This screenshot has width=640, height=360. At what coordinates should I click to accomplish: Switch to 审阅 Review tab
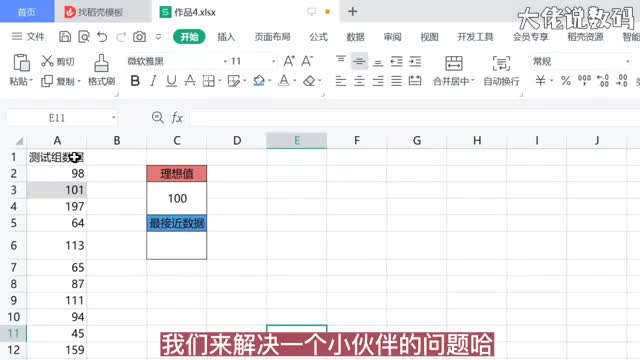392,37
